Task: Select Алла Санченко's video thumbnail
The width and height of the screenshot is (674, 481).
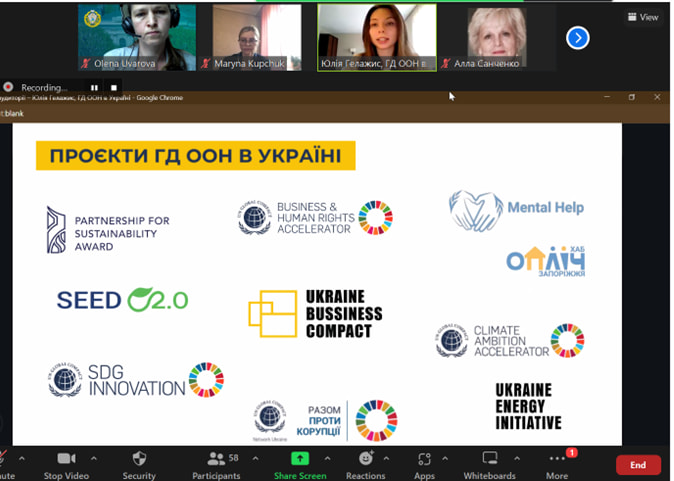Action: (496, 37)
